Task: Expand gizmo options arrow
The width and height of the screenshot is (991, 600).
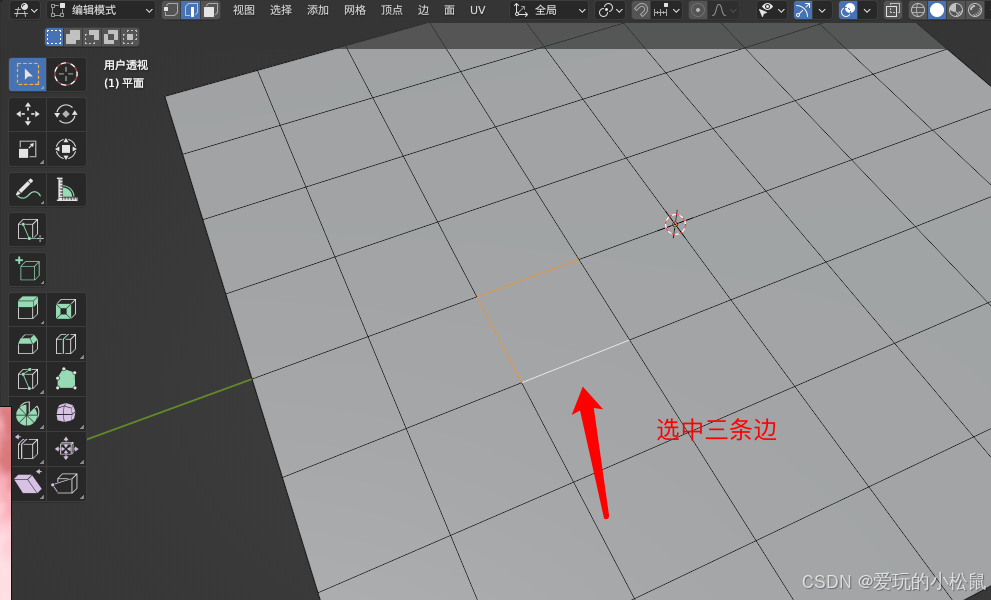Action: (822, 10)
